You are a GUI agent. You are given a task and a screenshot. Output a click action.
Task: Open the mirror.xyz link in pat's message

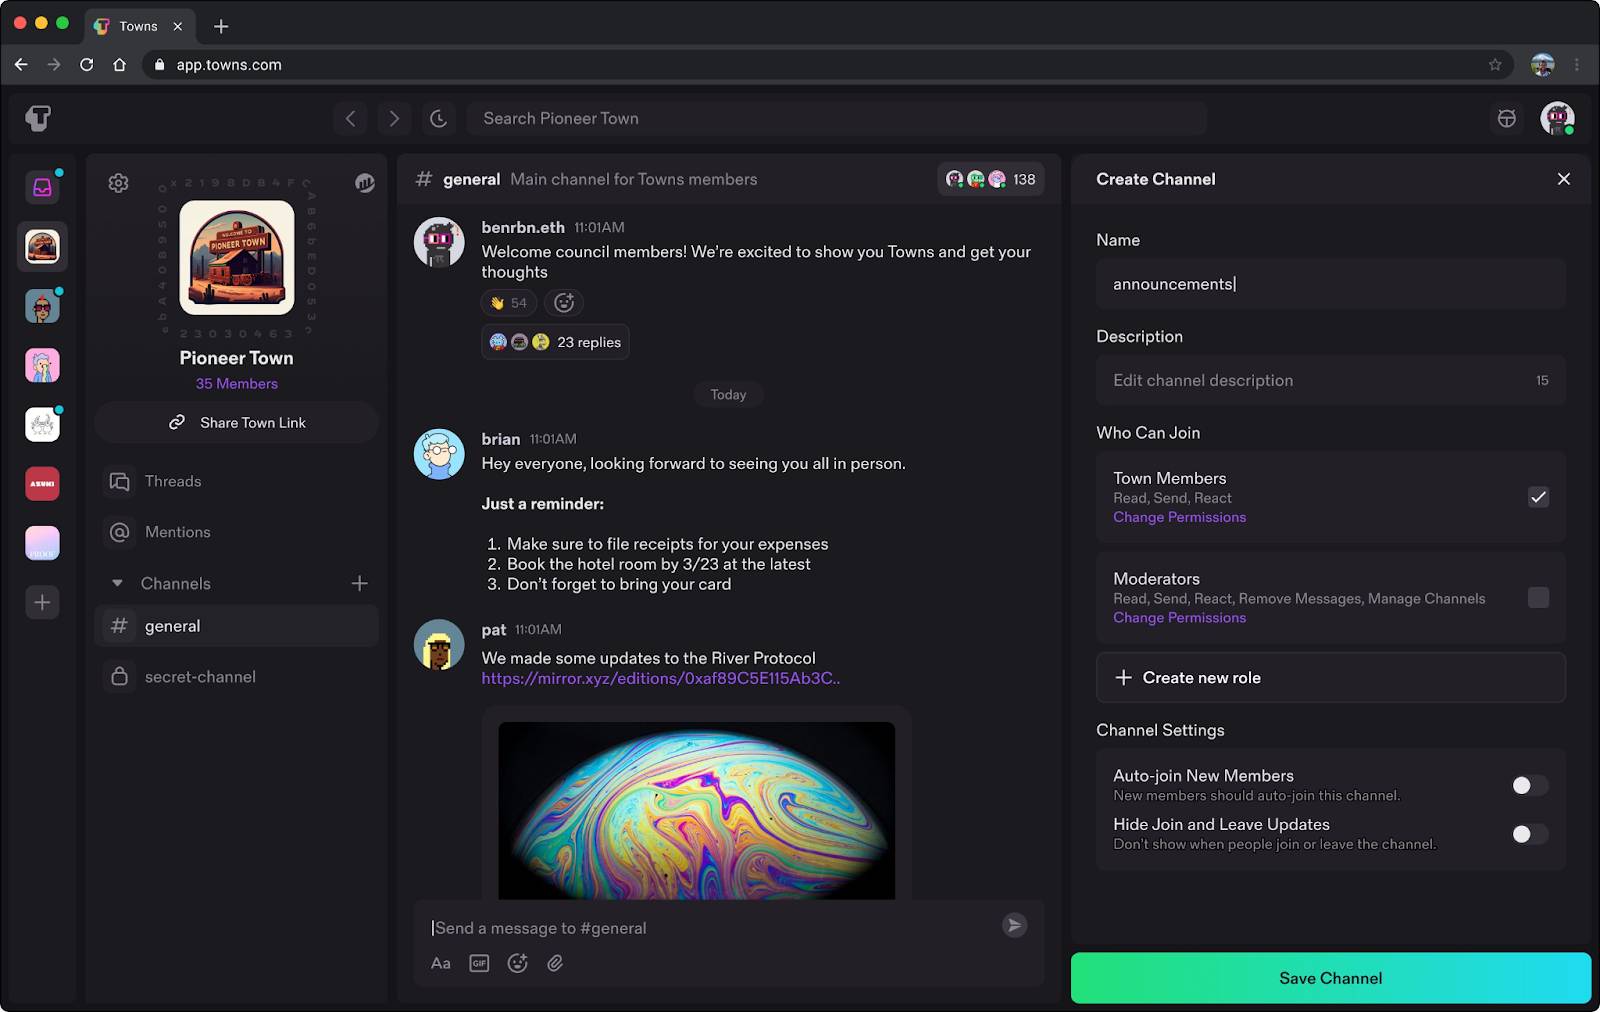coord(660,678)
